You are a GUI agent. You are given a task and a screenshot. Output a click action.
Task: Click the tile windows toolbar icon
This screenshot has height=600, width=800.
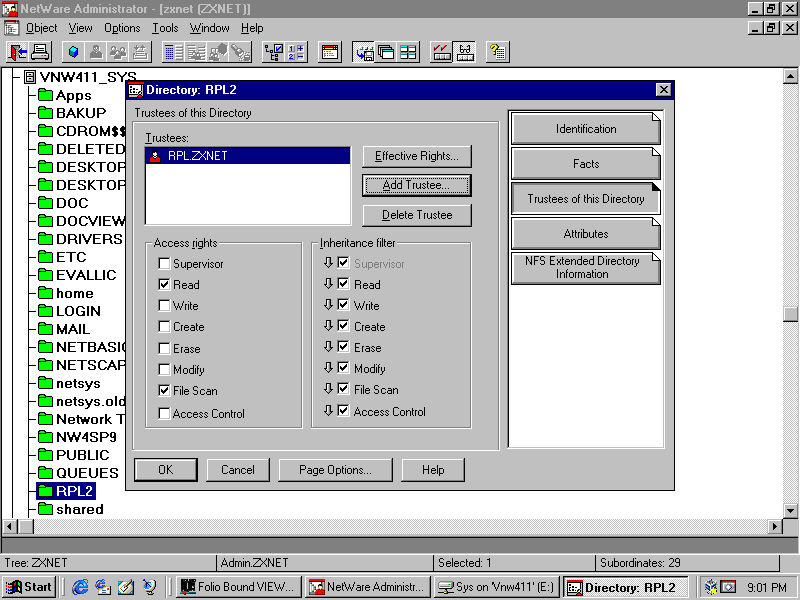pos(408,52)
